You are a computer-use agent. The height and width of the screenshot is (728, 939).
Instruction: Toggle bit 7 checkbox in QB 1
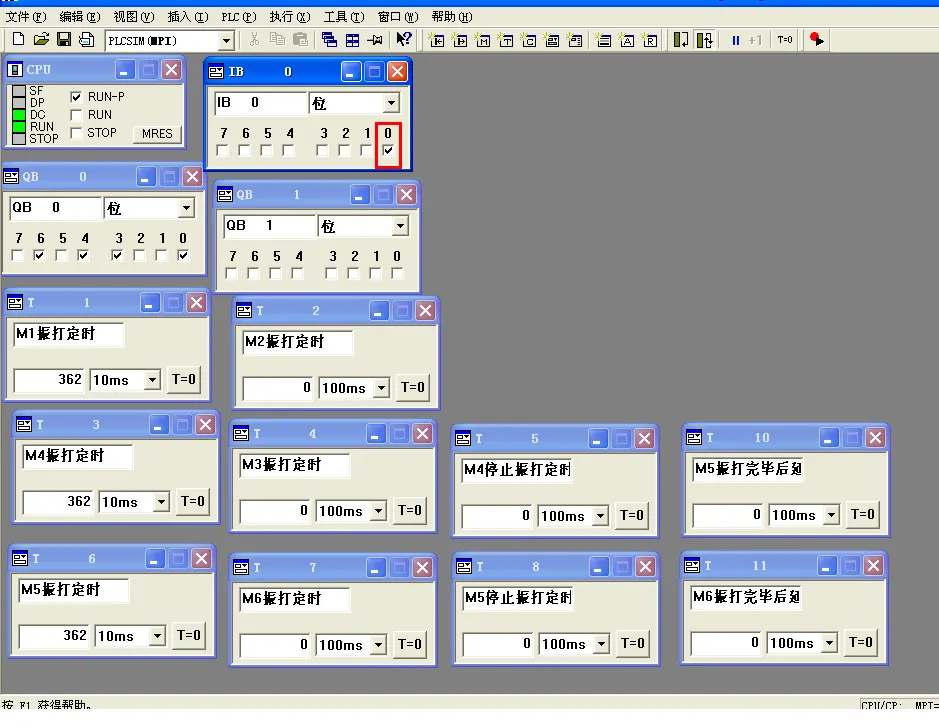click(232, 274)
